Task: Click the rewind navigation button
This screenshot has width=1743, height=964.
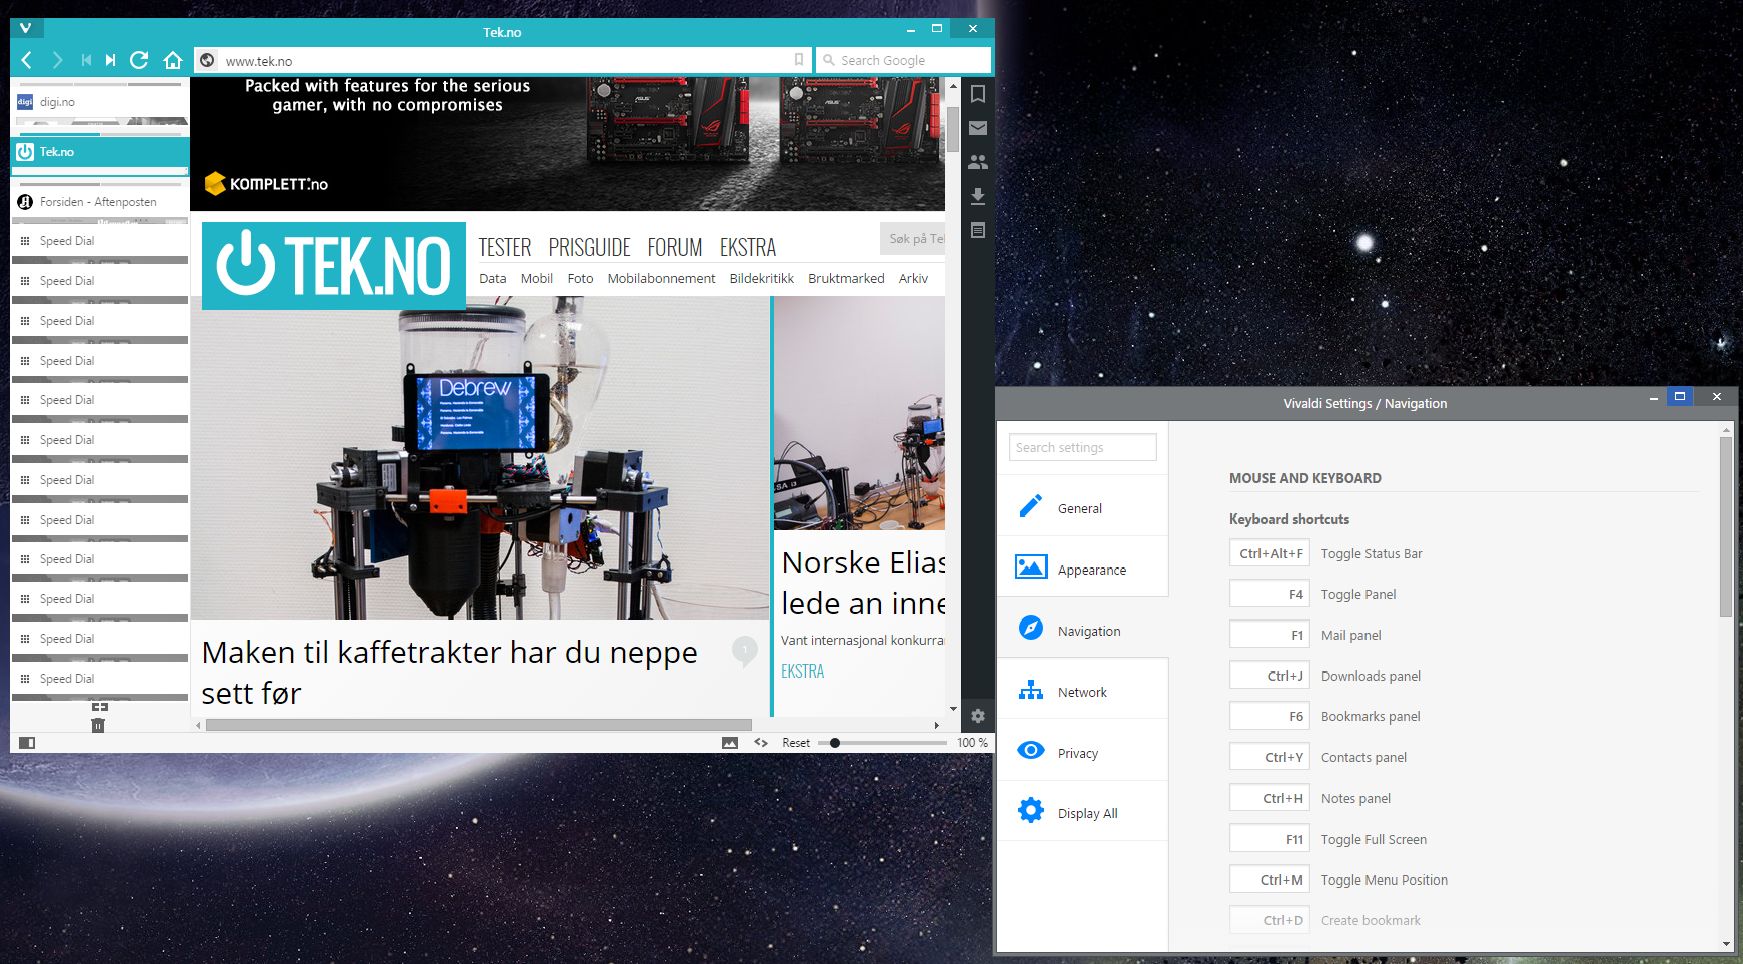Action: coord(86,60)
